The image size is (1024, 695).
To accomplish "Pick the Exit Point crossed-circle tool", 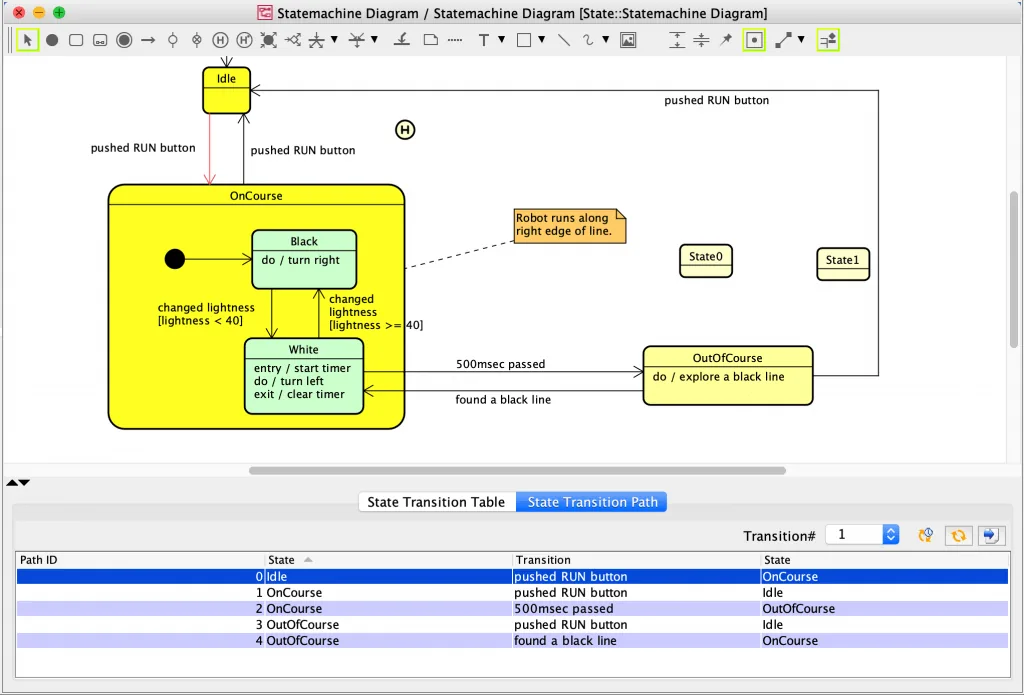I will tap(197, 40).
